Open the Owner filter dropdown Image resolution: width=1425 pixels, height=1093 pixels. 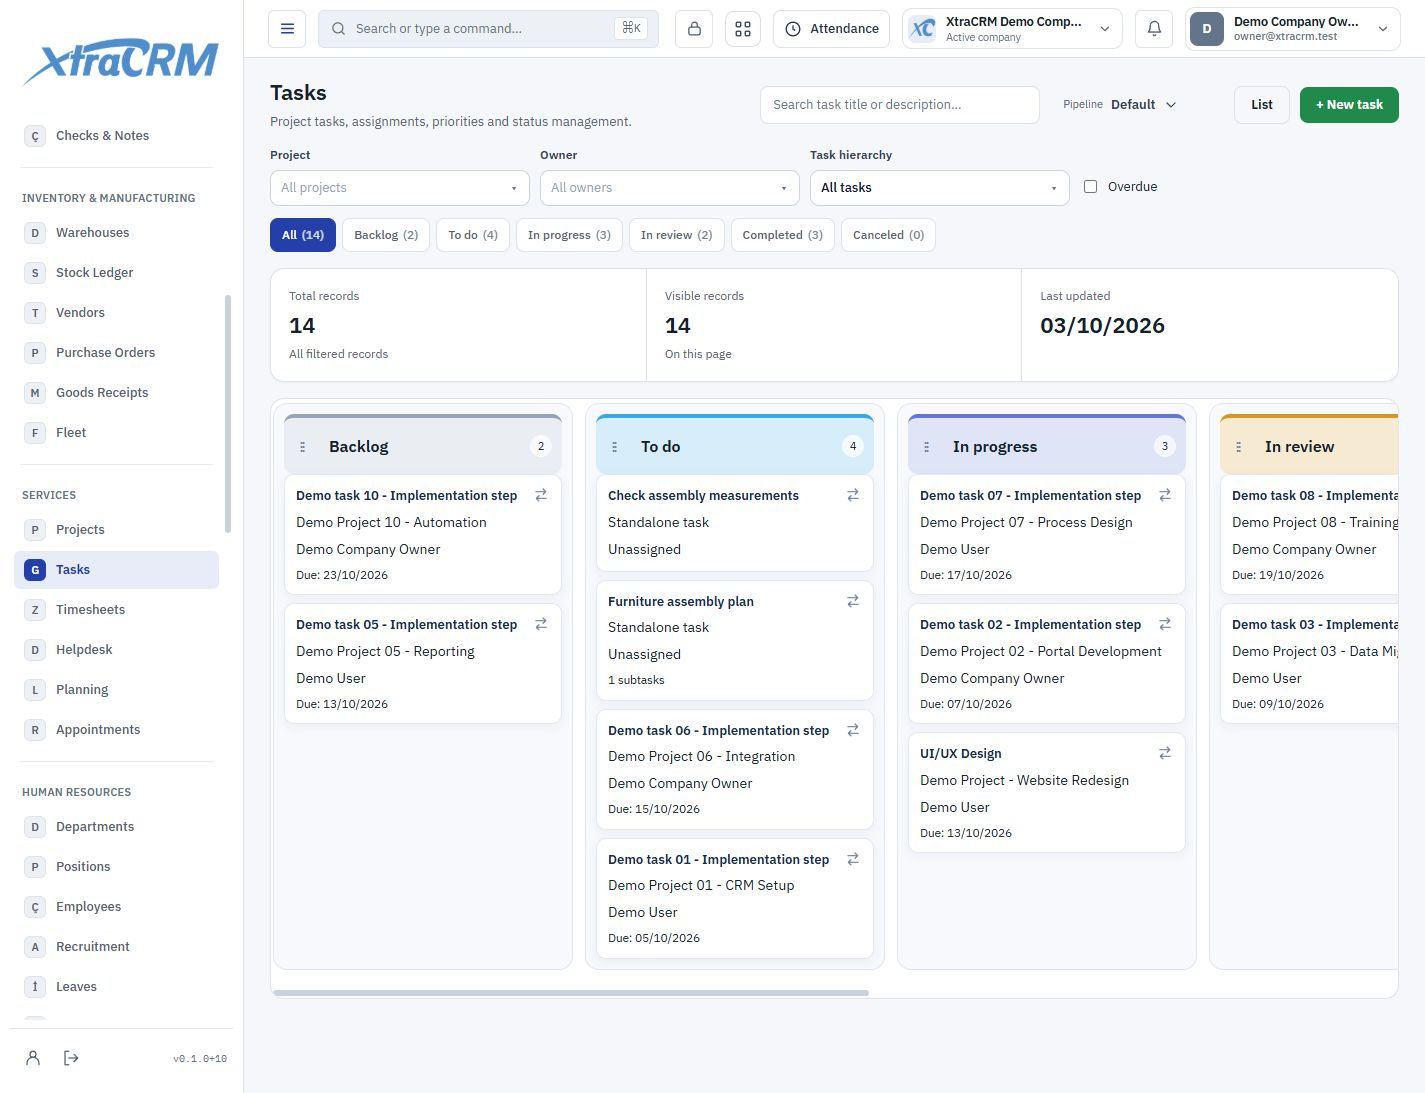point(670,188)
